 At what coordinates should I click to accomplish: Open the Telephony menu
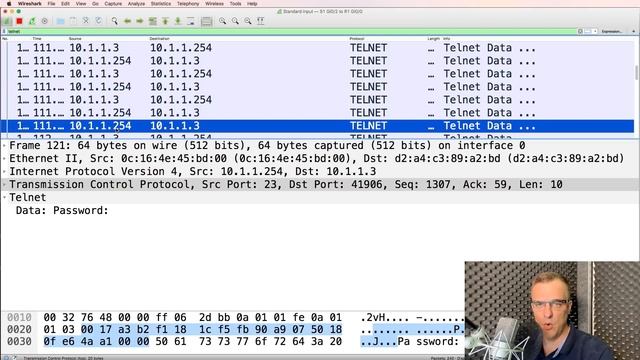click(188, 3)
